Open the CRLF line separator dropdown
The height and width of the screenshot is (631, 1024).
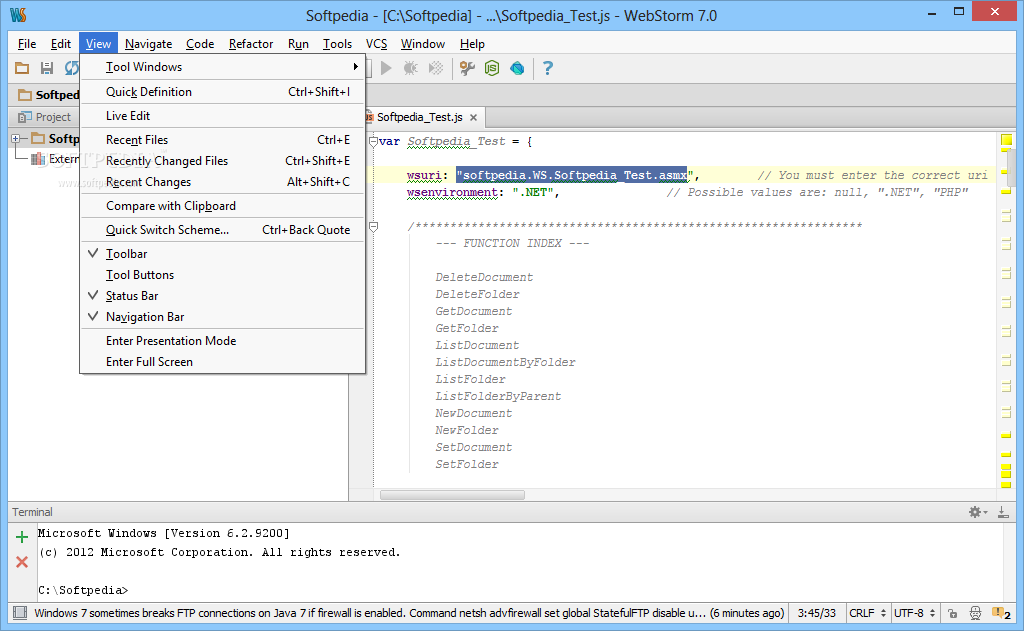point(867,613)
